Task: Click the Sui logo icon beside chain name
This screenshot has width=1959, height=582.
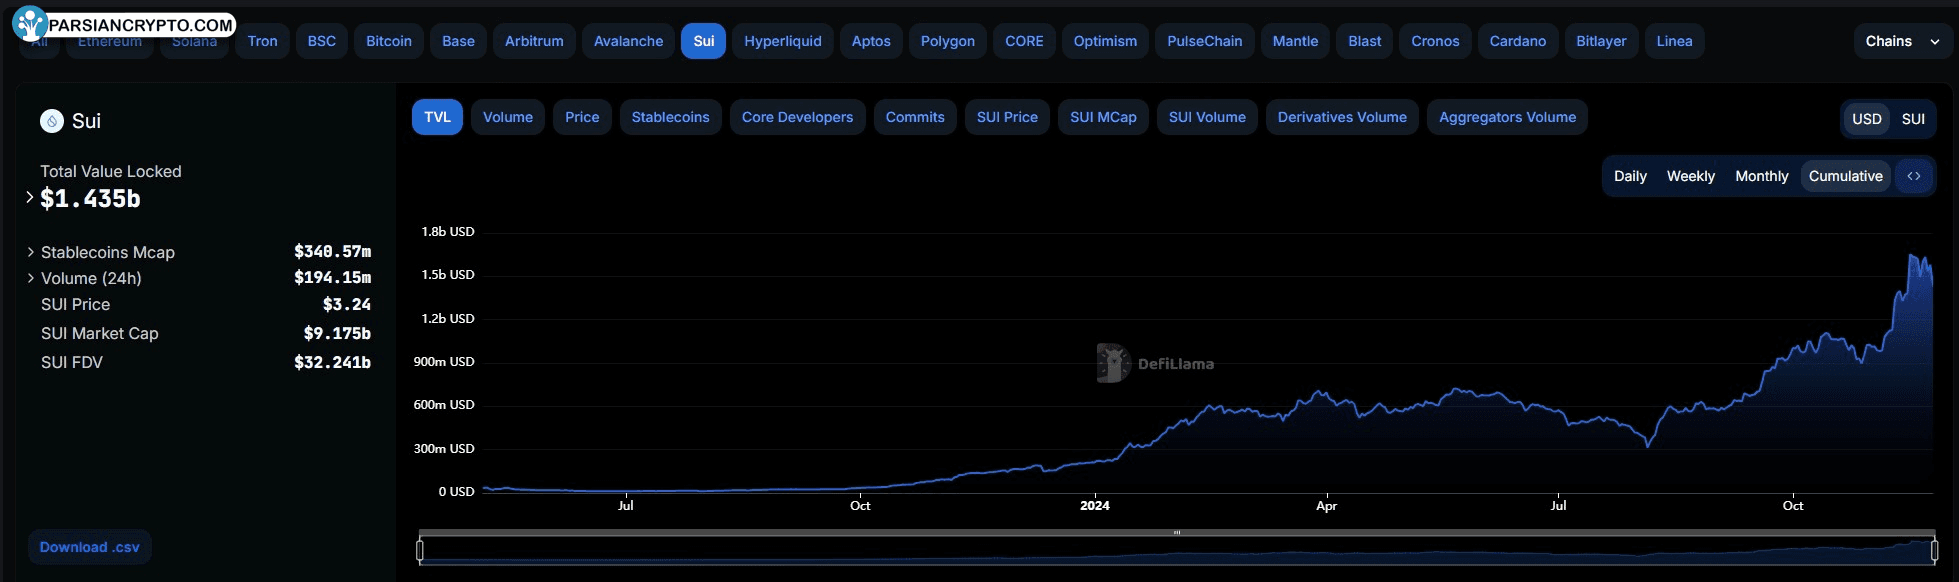Action: coord(52,121)
